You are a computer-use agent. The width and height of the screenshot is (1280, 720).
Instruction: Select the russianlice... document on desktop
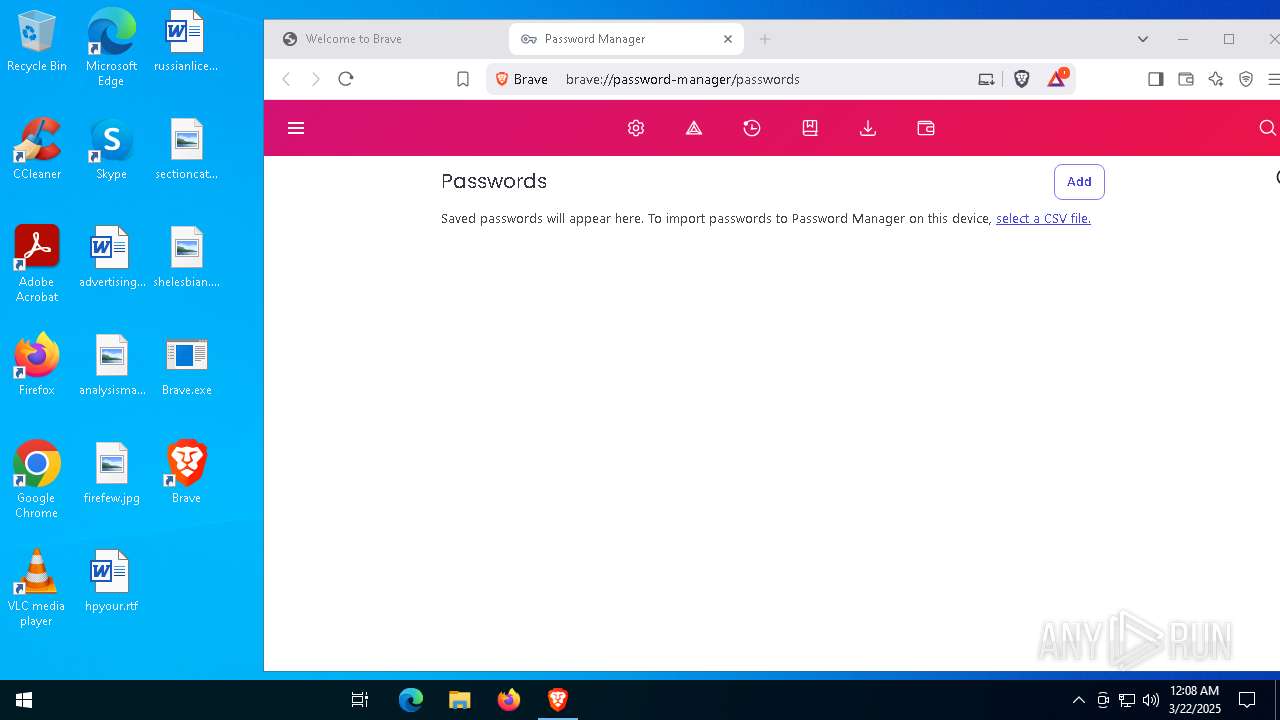[186, 42]
